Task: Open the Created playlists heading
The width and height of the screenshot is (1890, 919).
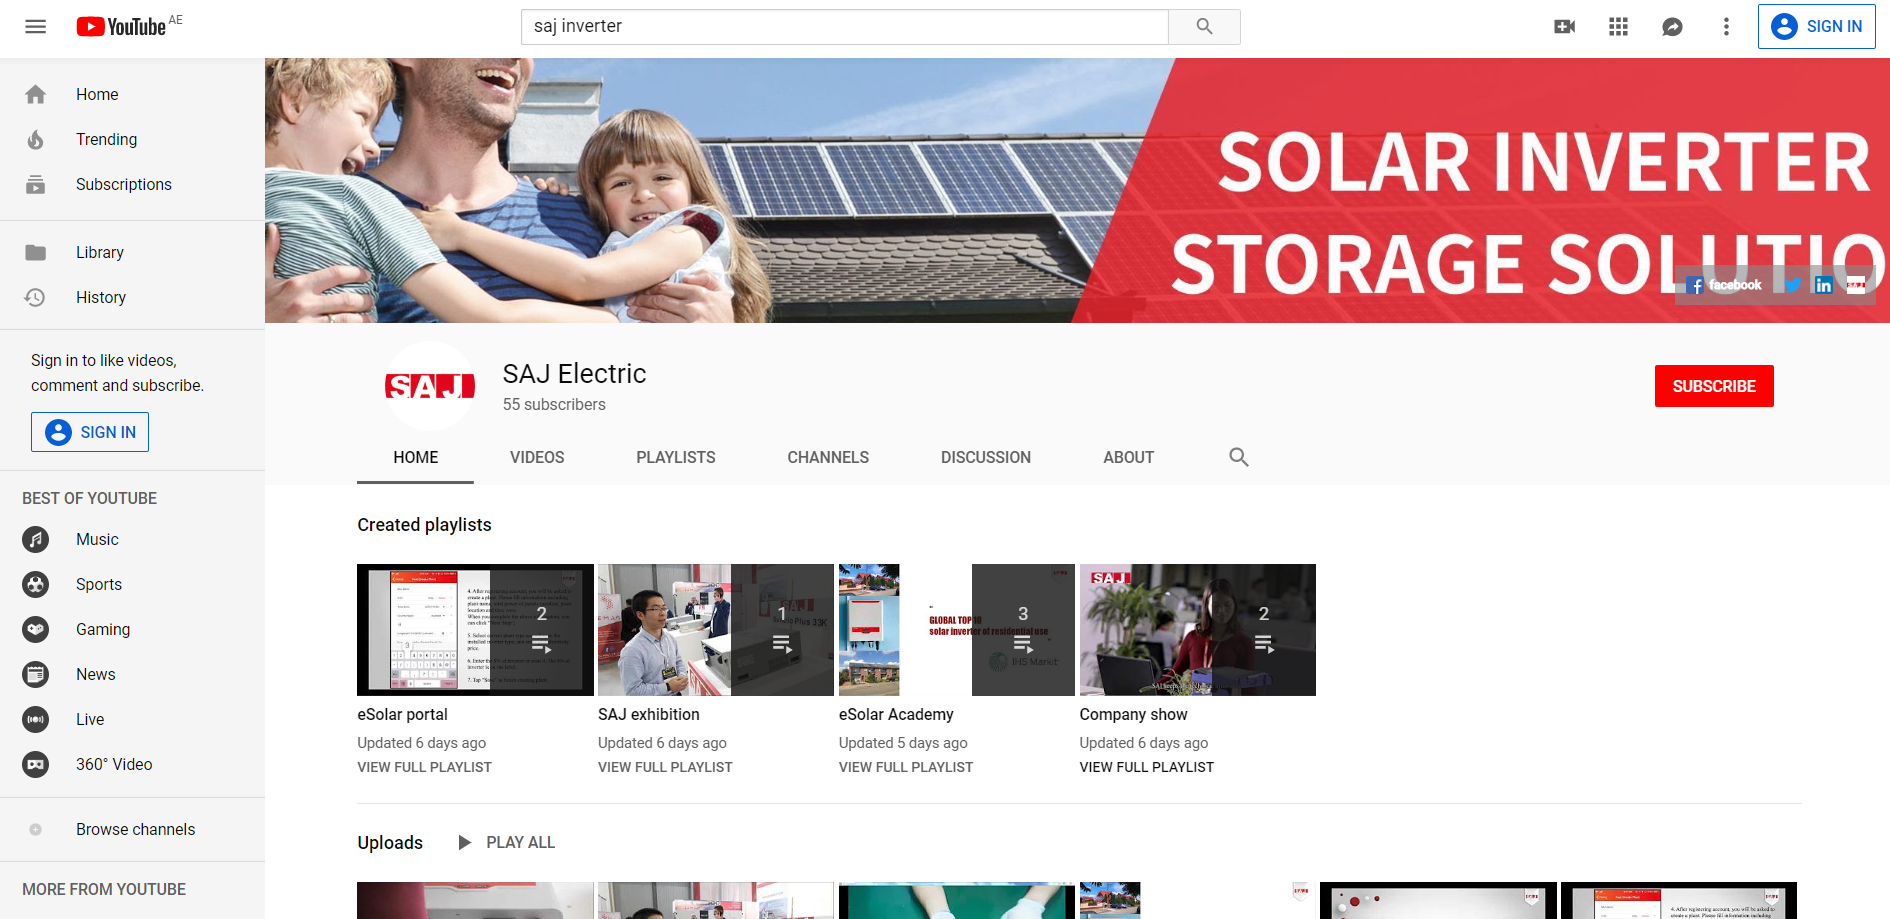Action: [425, 525]
